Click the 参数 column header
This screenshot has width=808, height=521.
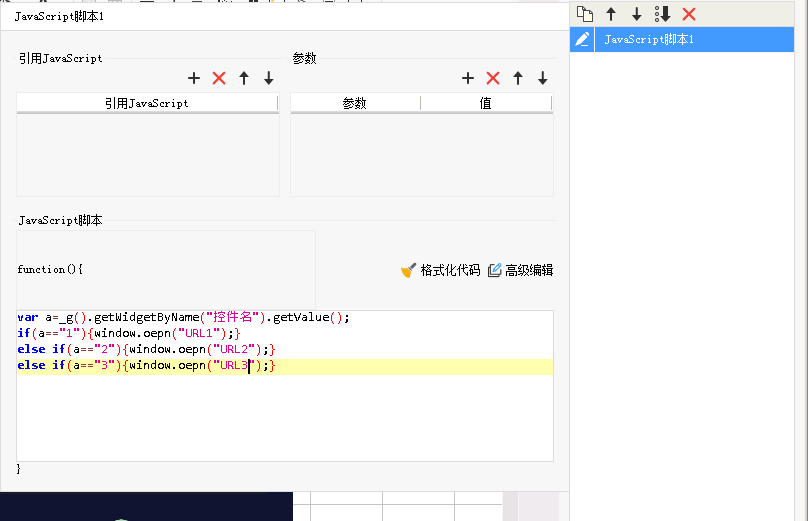click(x=355, y=103)
